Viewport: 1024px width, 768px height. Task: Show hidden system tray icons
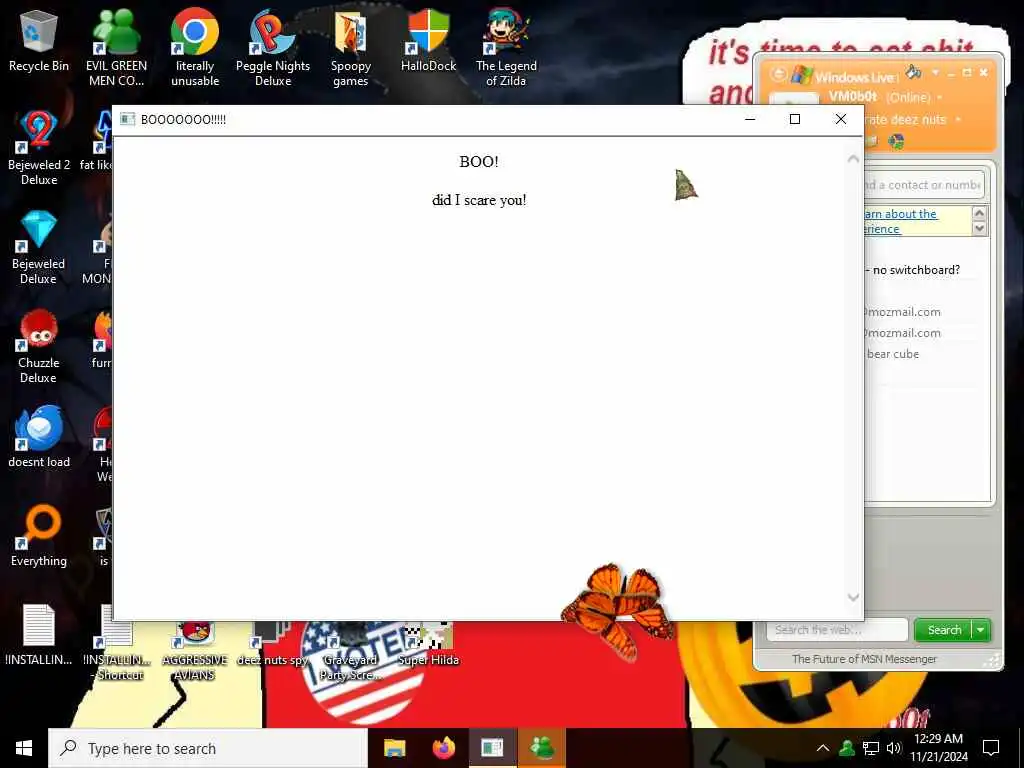tap(823, 748)
